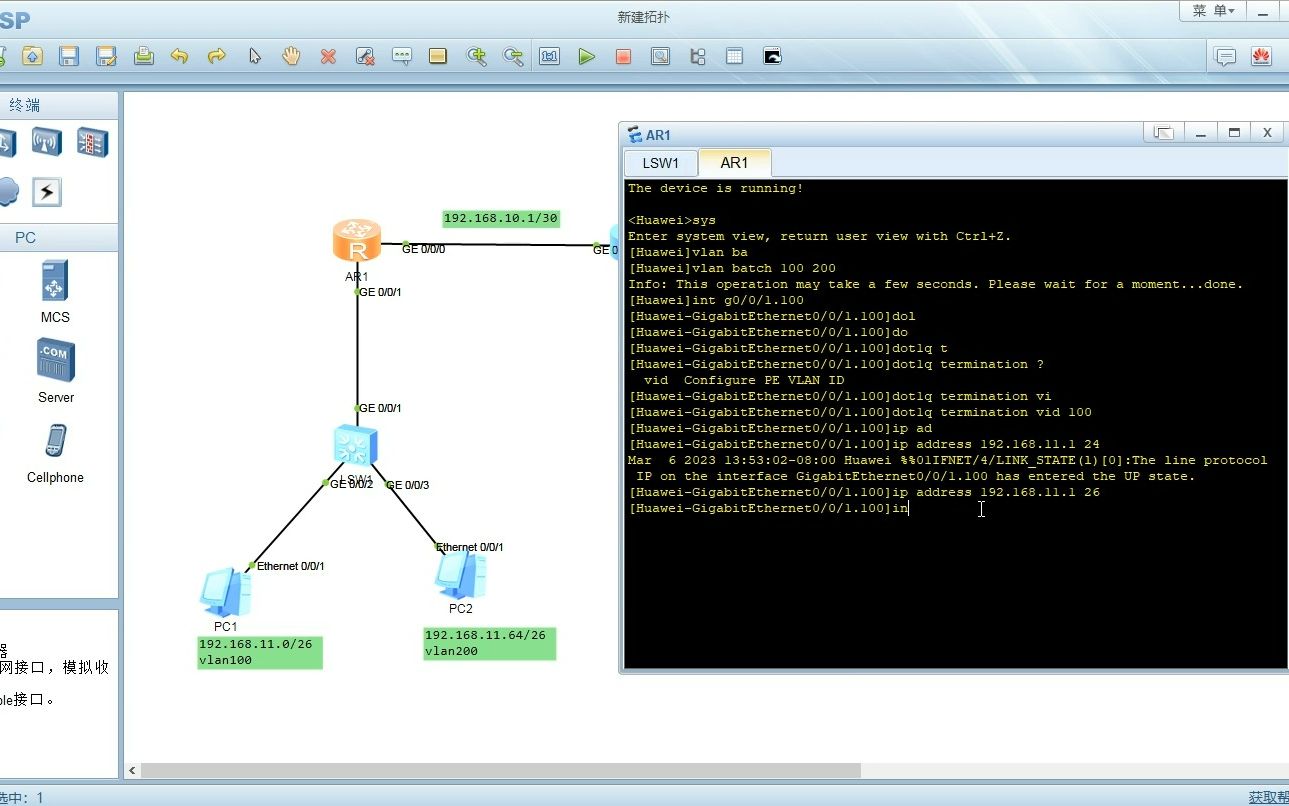Image resolution: width=1289 pixels, height=806 pixels.
Task: Click the Ethernet 0/0/1 label near PC1
Action: (x=290, y=566)
